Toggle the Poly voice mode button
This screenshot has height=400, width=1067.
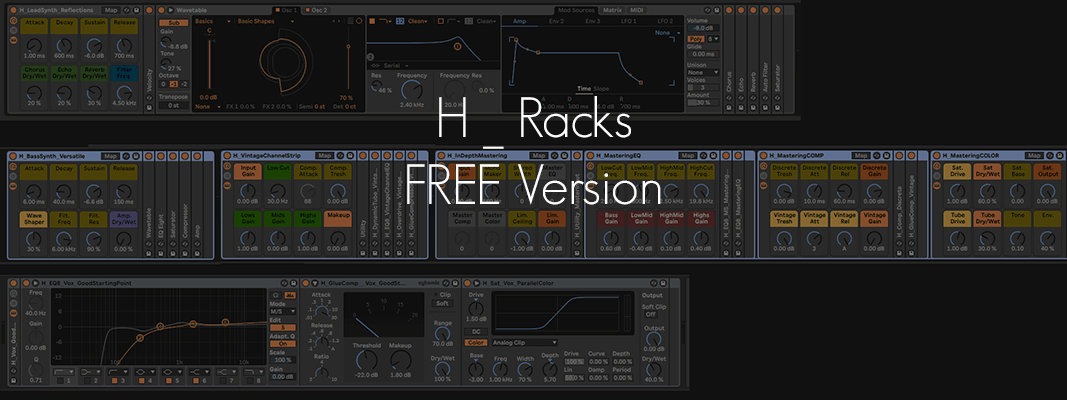point(695,39)
